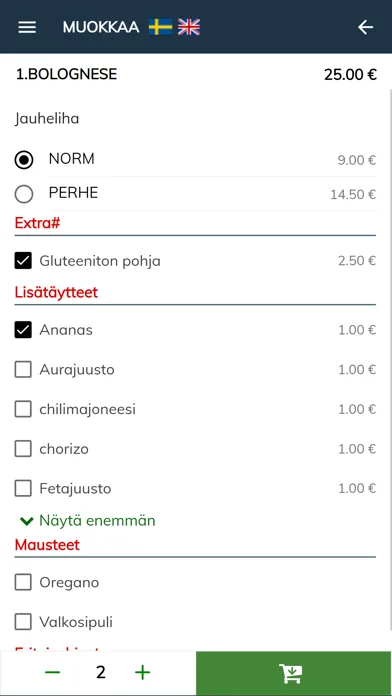Go back using the arrow icon
The image size is (392, 696).
365,27
